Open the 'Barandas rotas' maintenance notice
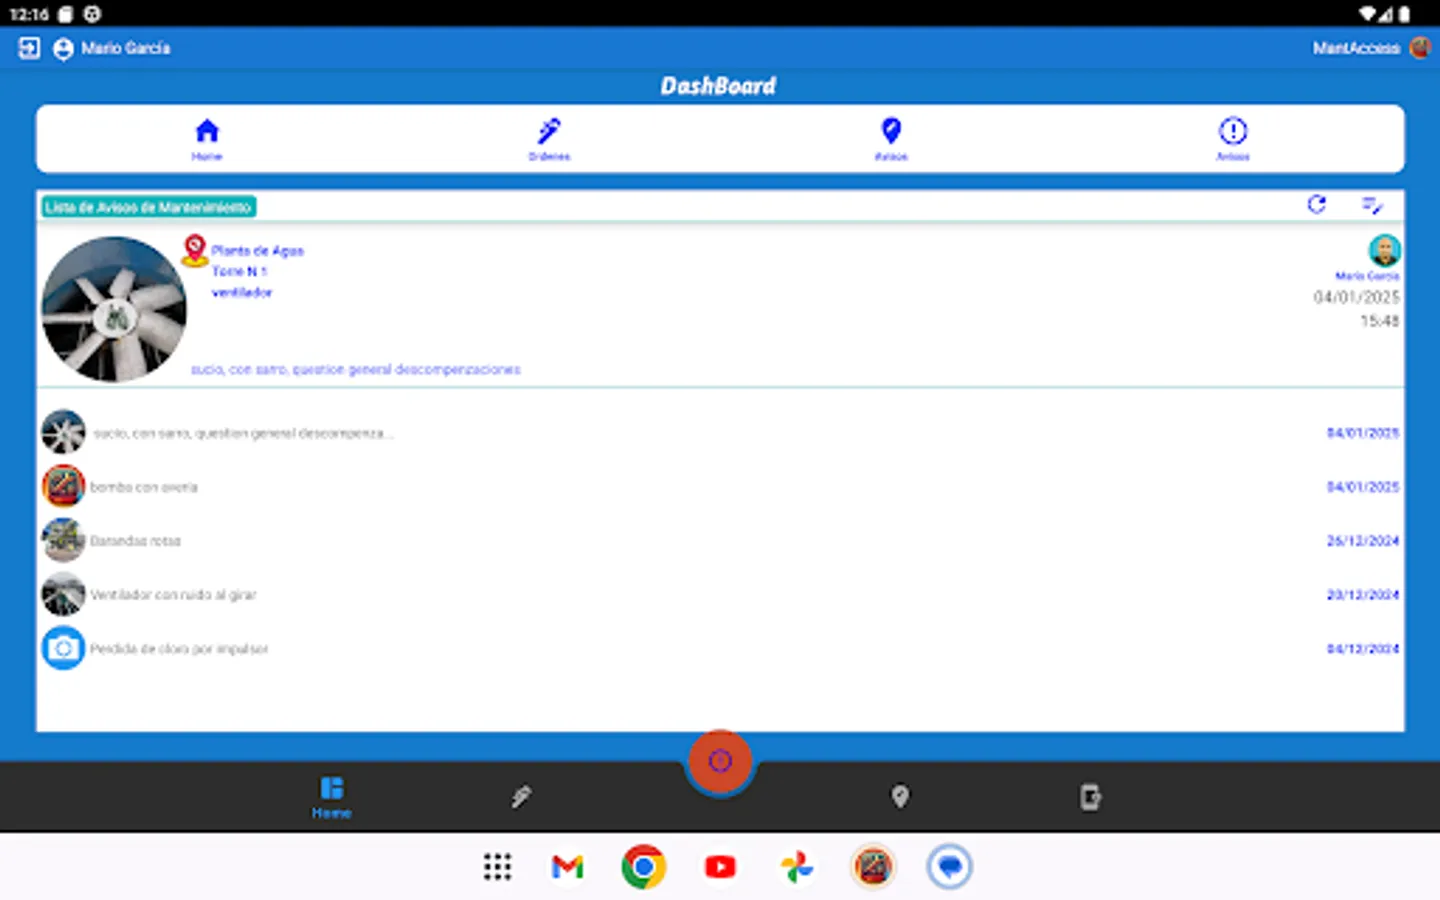This screenshot has width=1440, height=900. (x=135, y=540)
